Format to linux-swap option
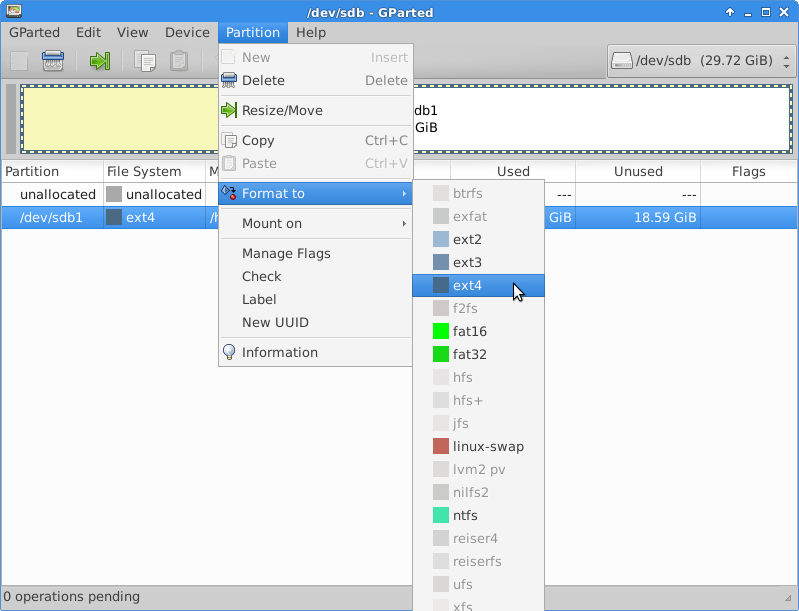 point(478,446)
